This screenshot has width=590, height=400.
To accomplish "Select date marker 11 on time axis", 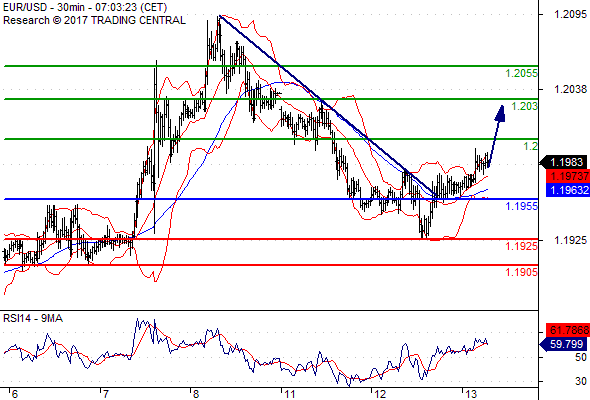I will coord(289,394).
